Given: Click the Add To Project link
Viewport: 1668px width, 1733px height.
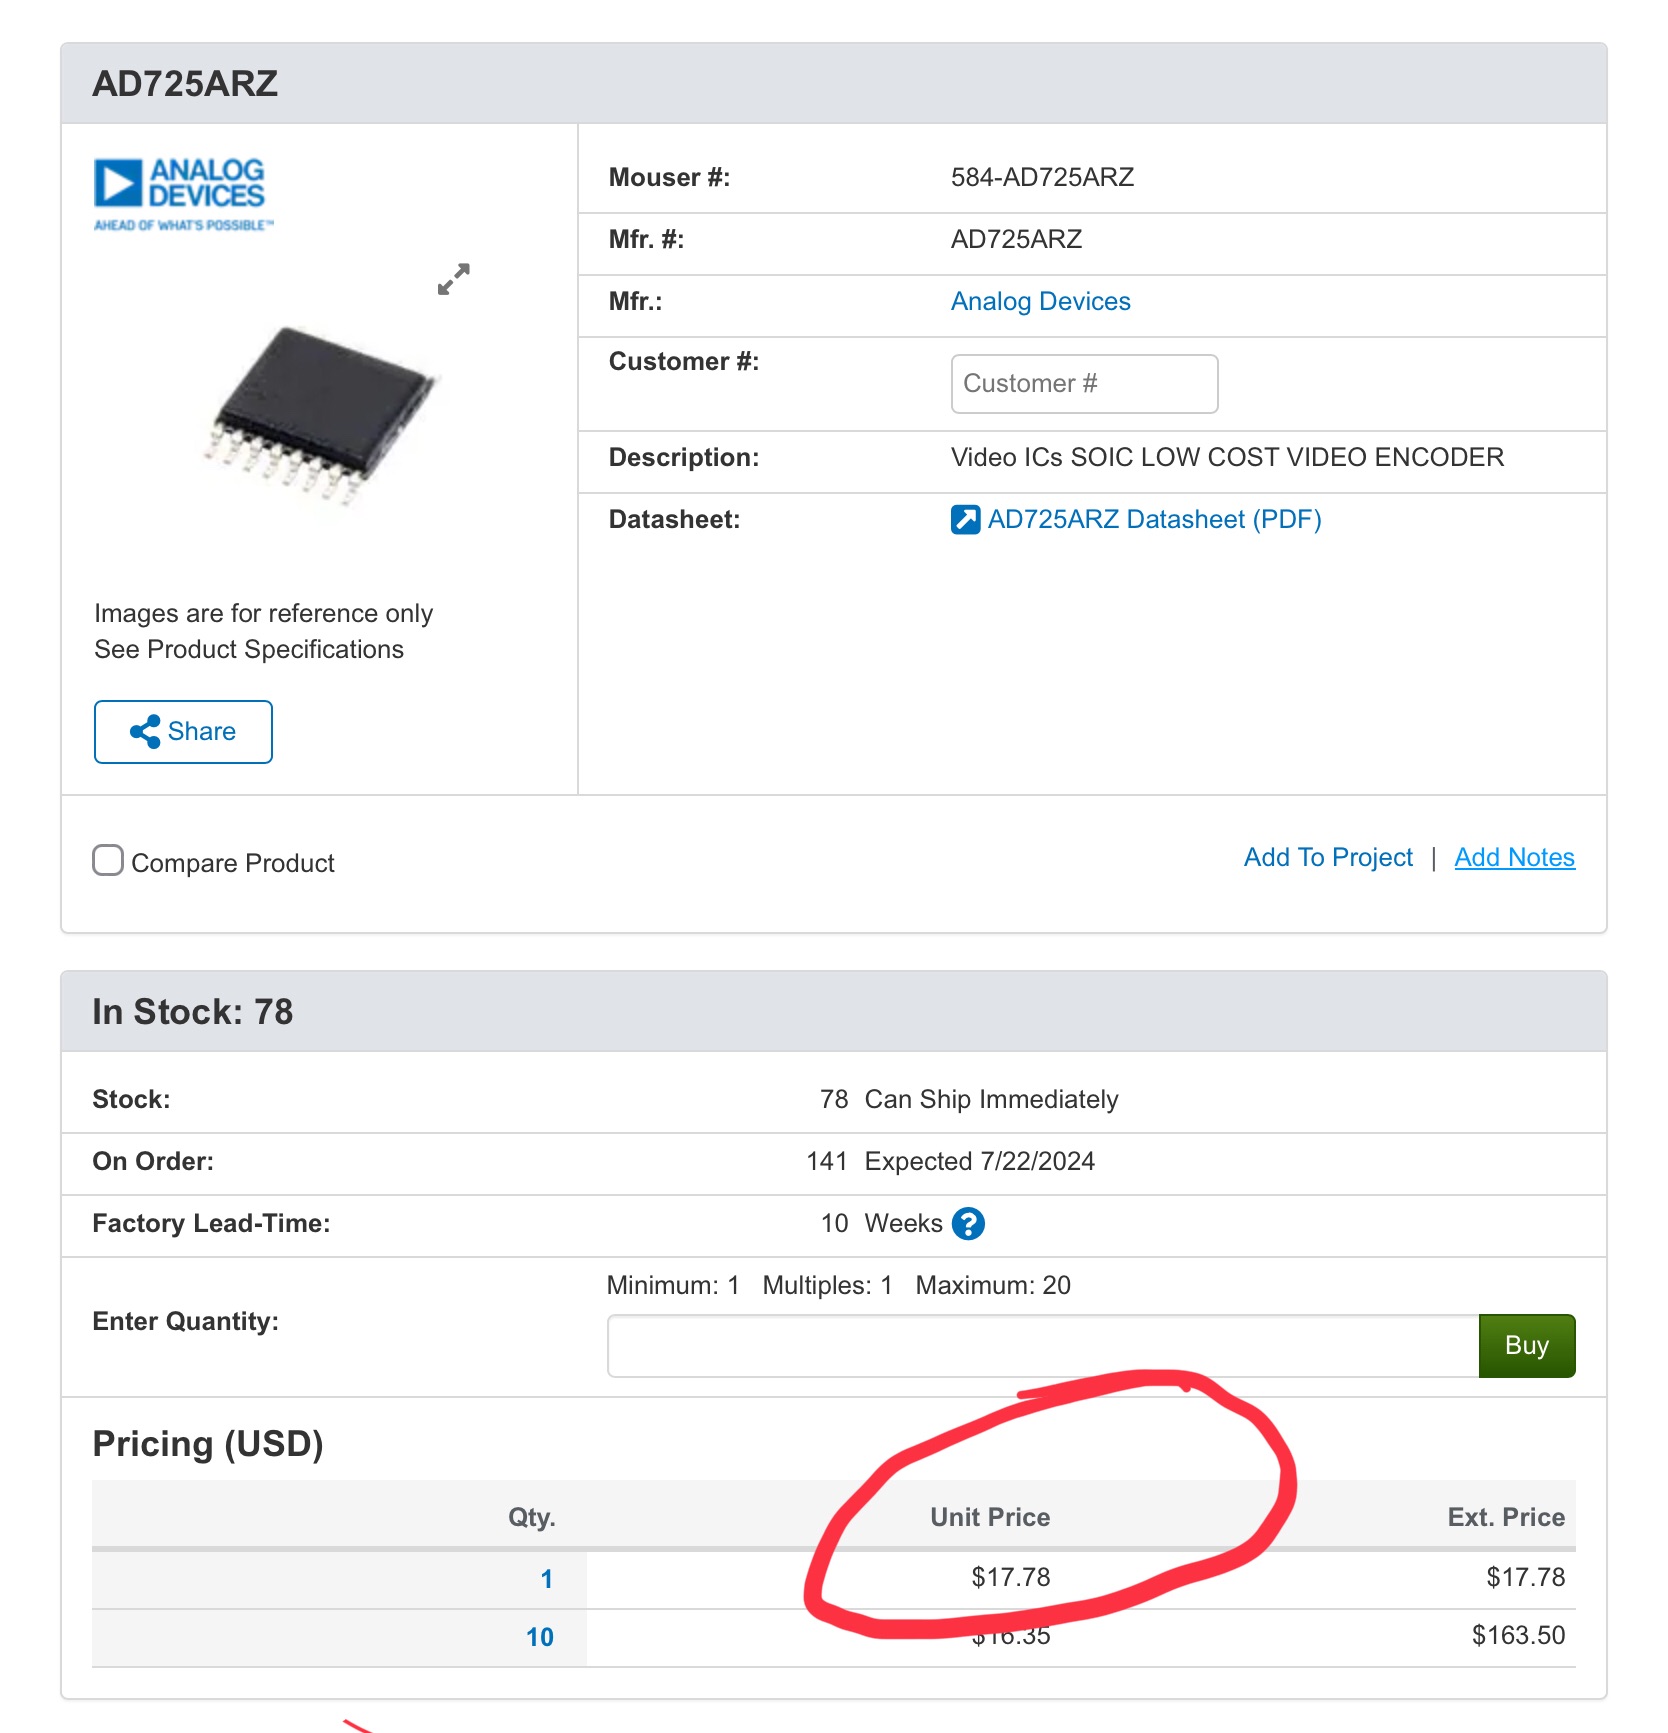Looking at the screenshot, I should pyautogui.click(x=1327, y=858).
